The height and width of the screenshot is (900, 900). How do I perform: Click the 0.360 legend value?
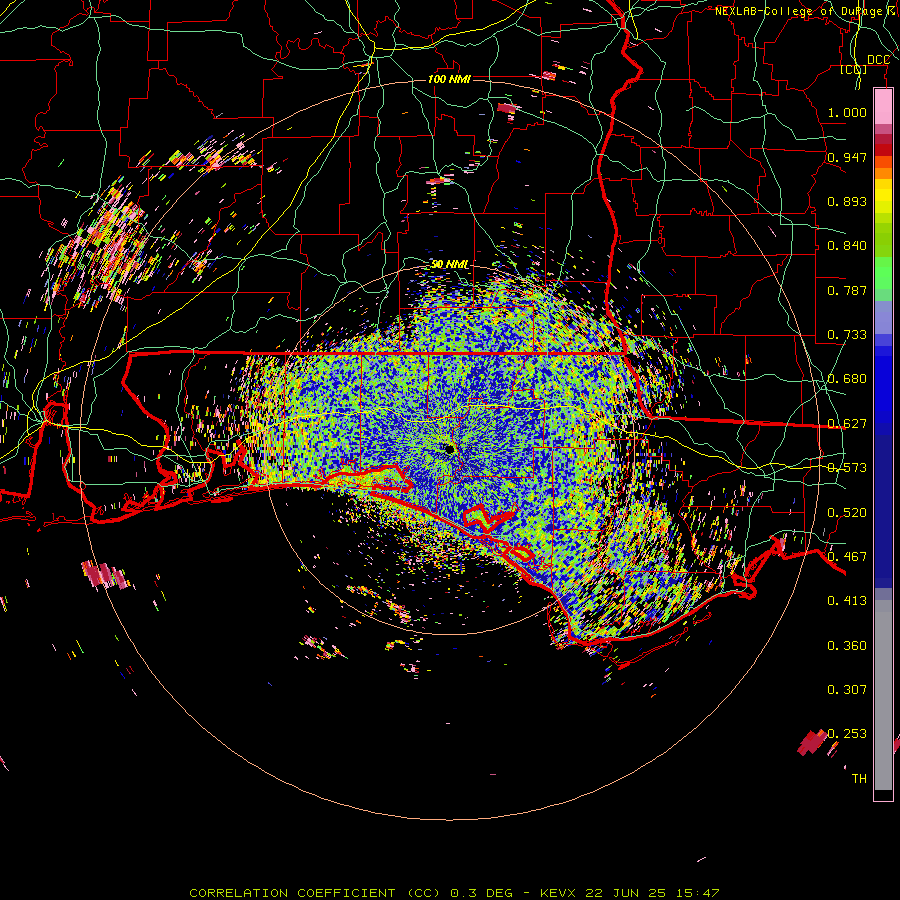coord(847,646)
